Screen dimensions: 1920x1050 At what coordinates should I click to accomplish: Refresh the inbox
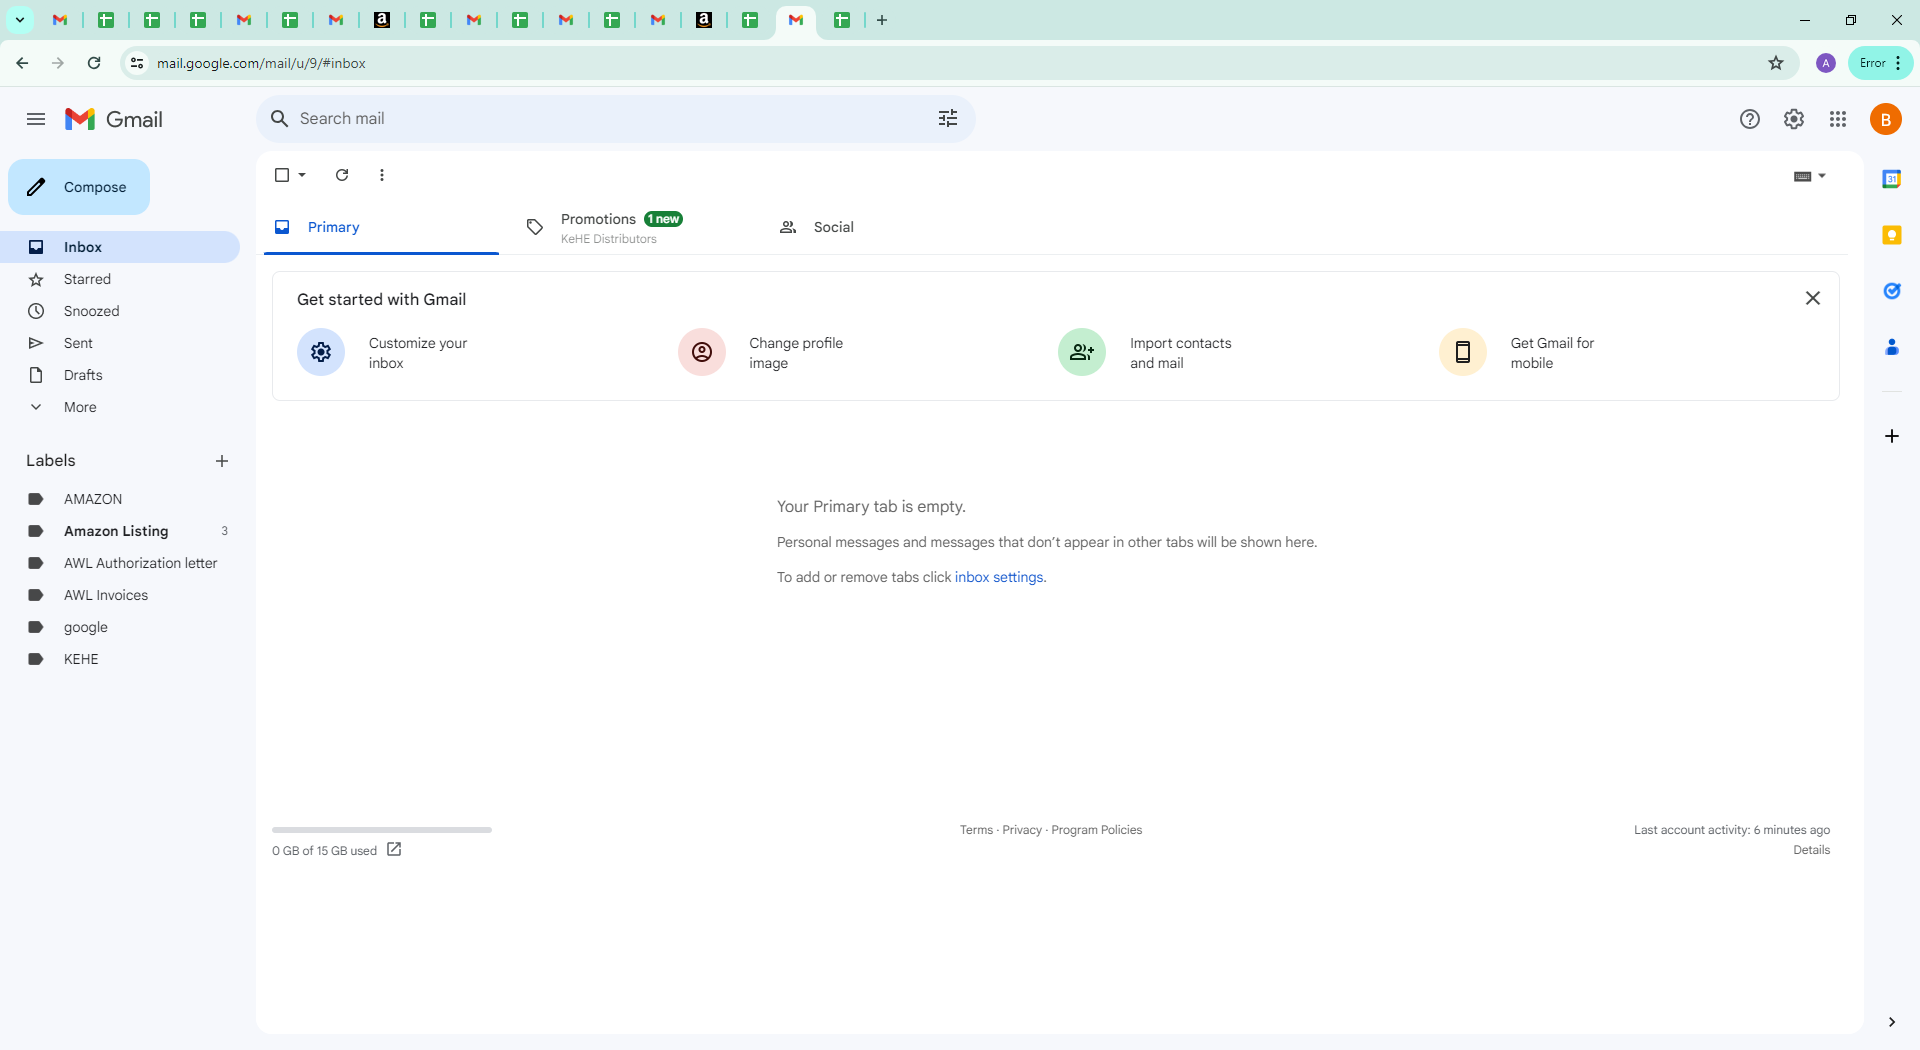pyautogui.click(x=342, y=175)
